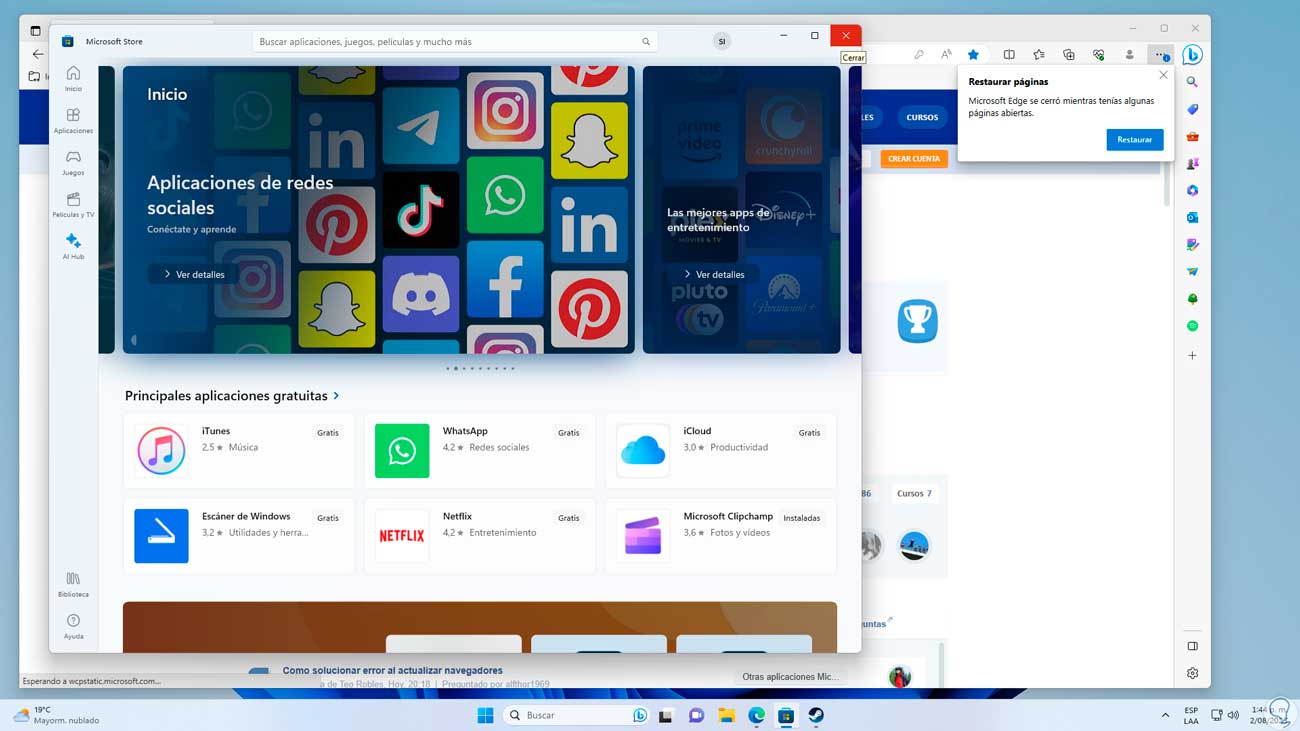This screenshot has width=1300, height=731.
Task: Click Gratis button for iTunes
Action: pyautogui.click(x=328, y=433)
